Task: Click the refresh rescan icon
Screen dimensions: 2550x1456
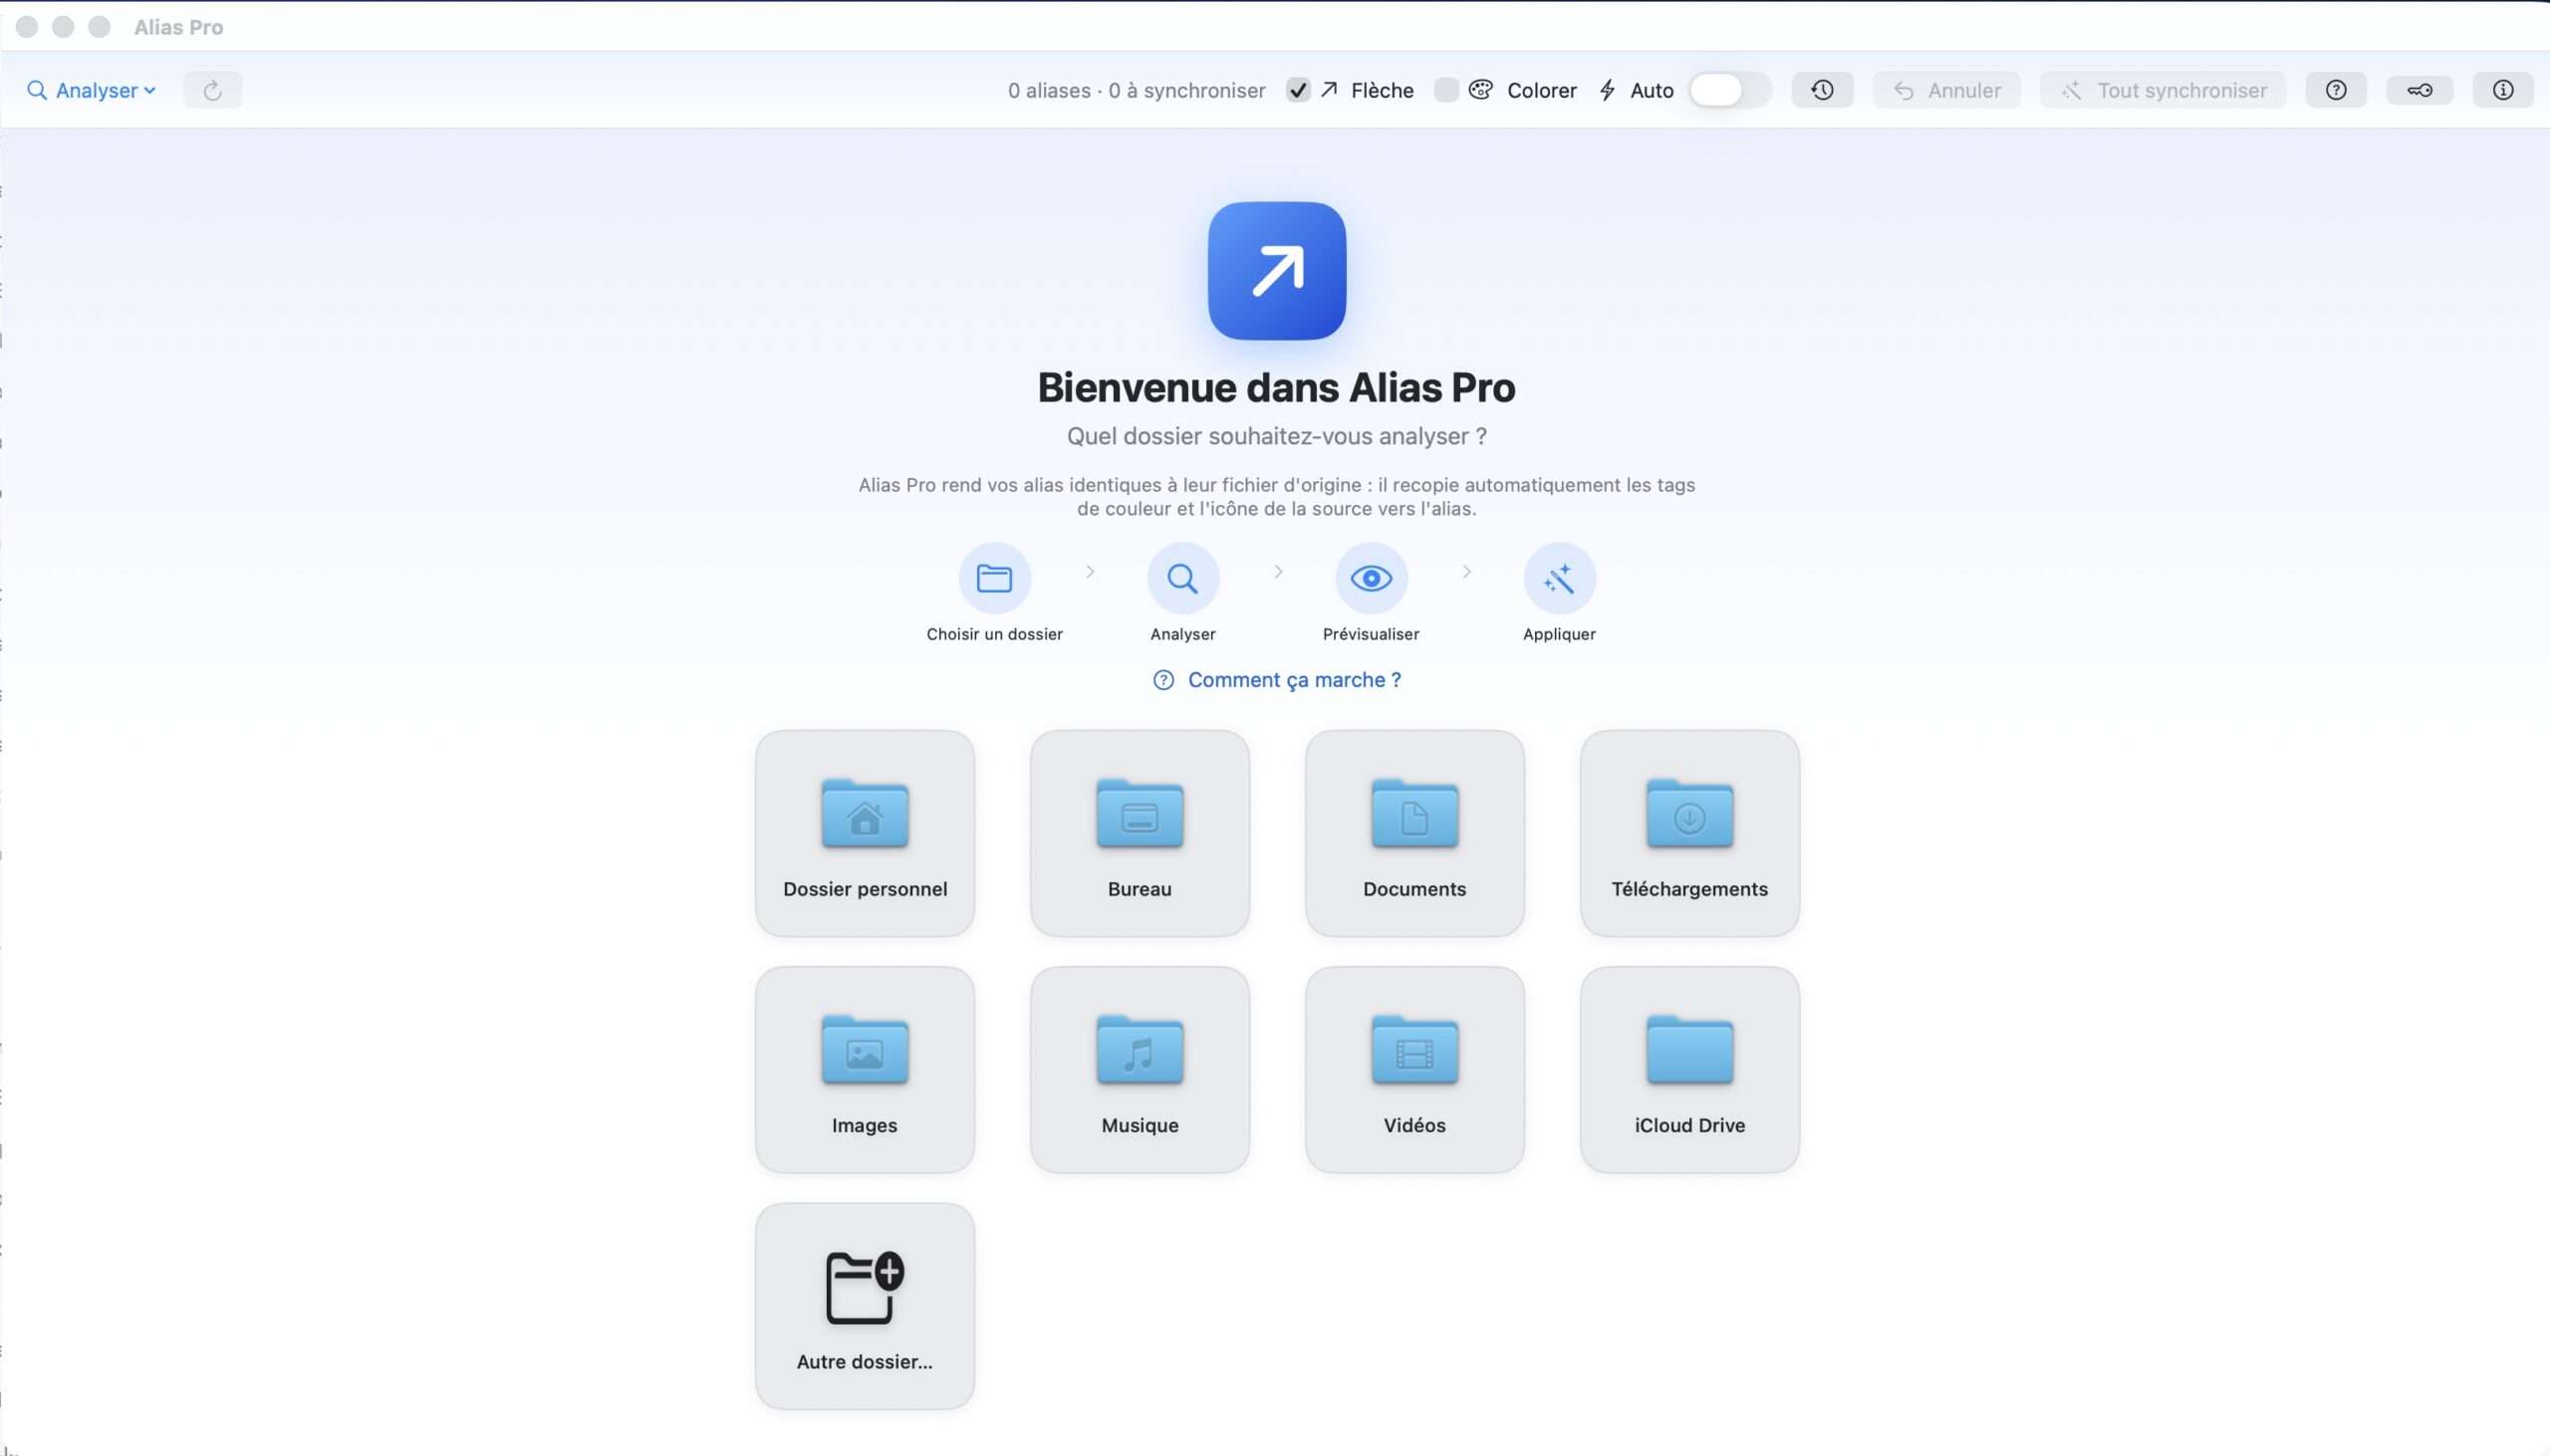Action: click(212, 90)
